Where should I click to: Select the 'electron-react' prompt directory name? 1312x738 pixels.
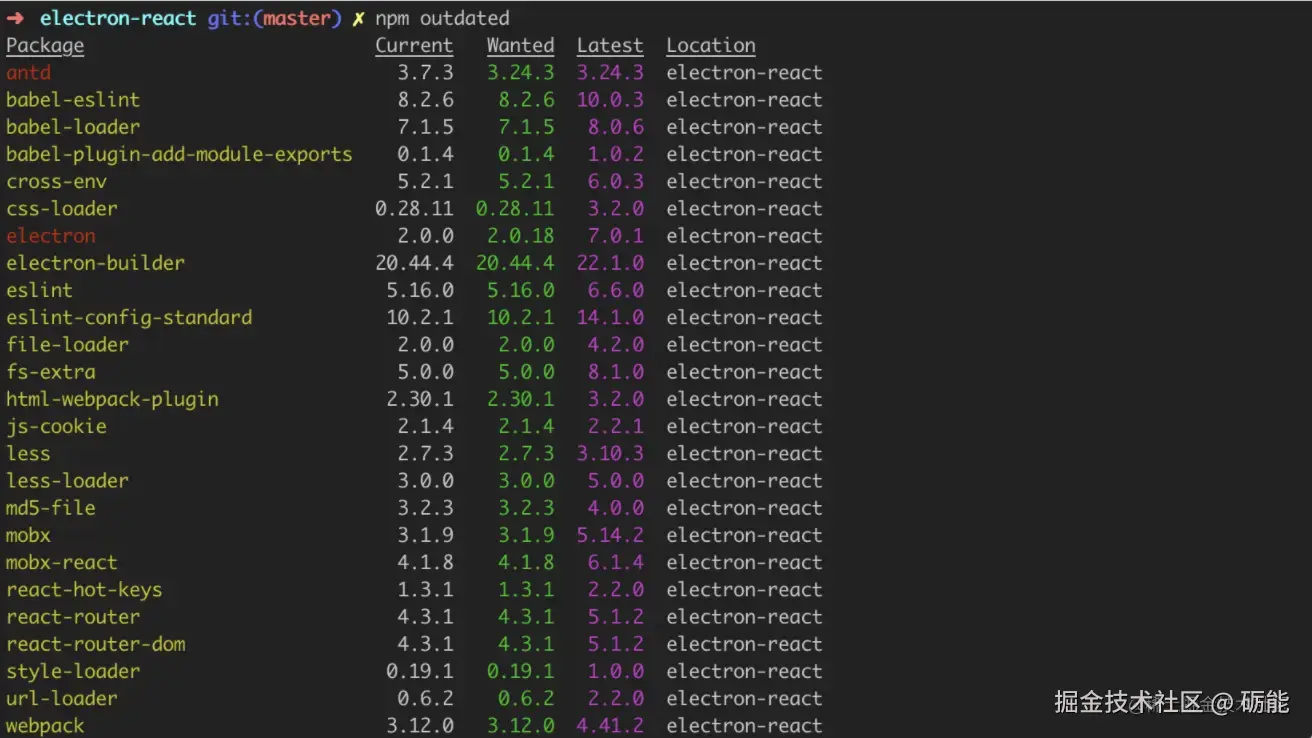(x=118, y=19)
